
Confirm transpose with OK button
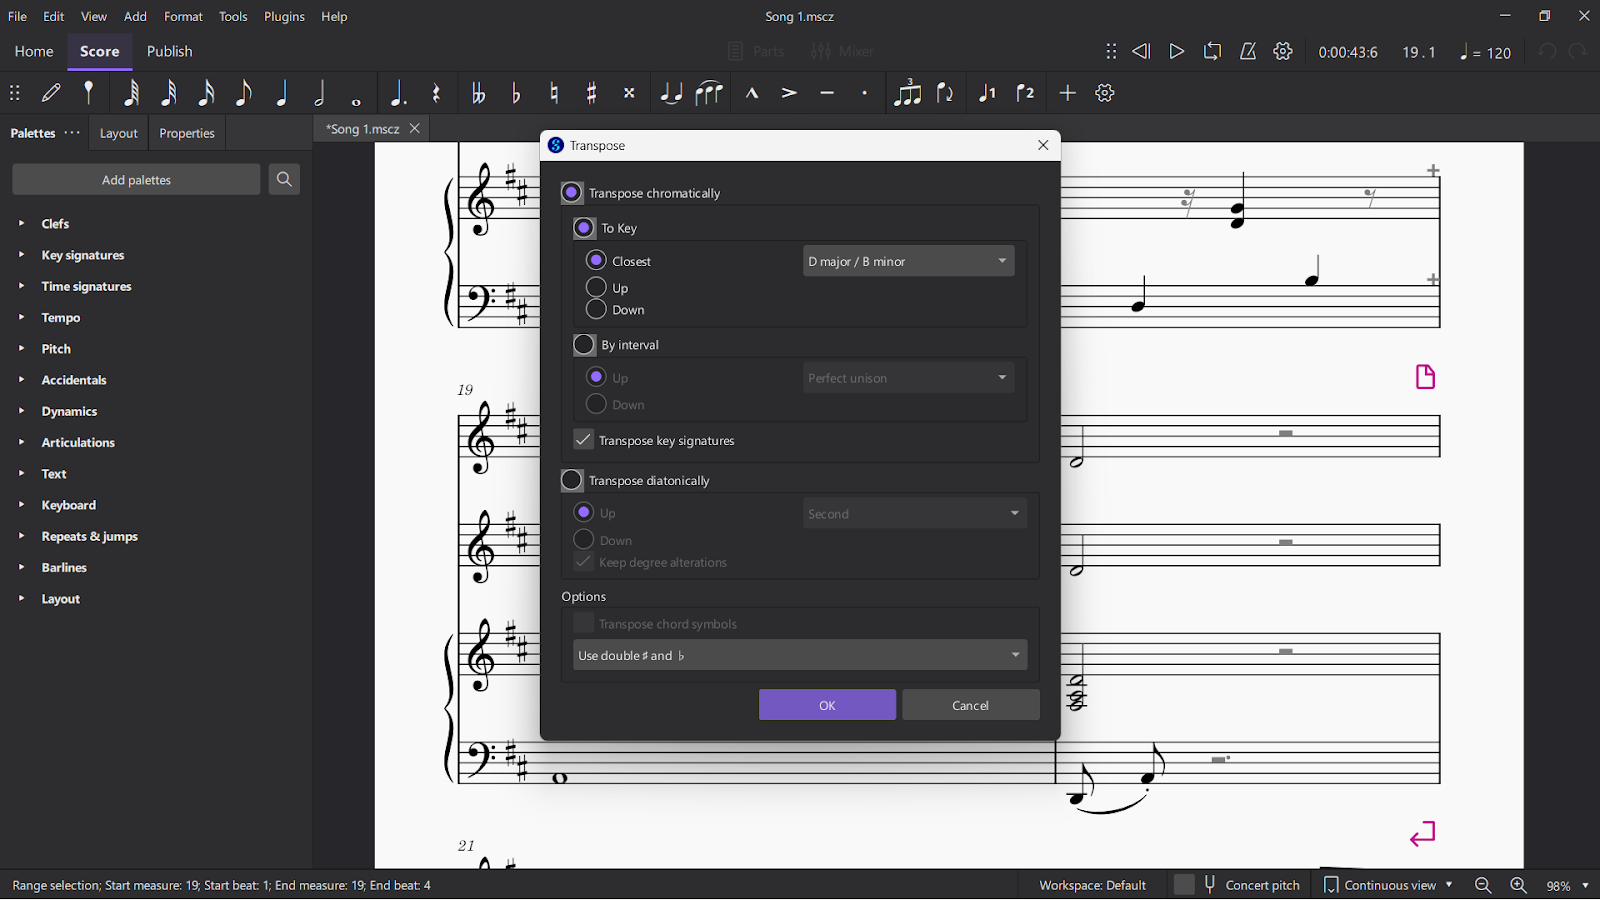coord(827,705)
